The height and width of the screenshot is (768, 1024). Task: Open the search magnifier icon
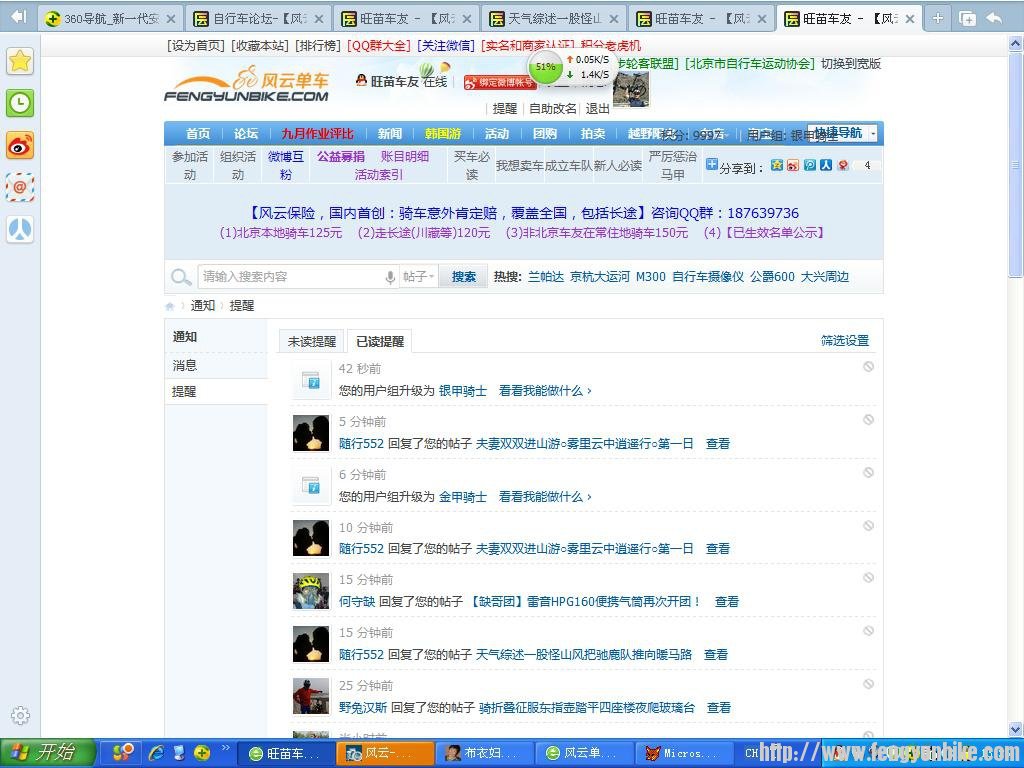click(x=181, y=277)
